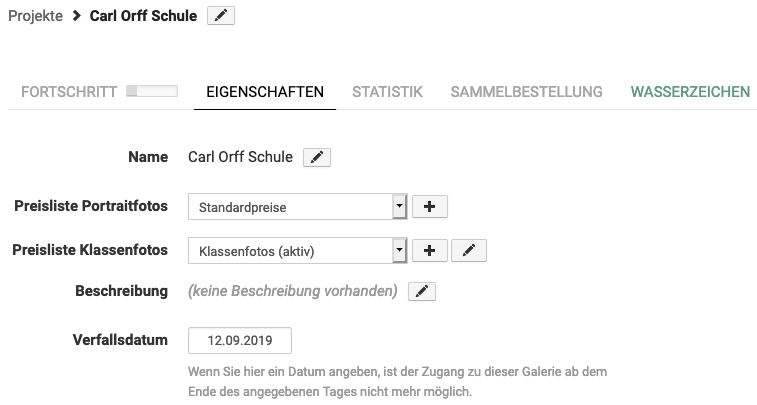The image size is (757, 405).
Task: Edit the Name field via its pencil icon
Action: (x=316, y=157)
